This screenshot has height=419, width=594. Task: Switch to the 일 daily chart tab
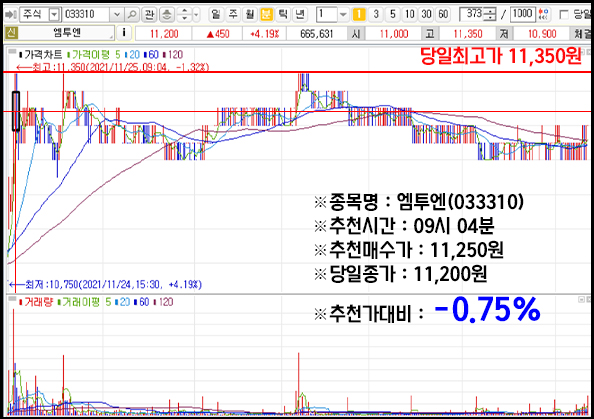pos(216,15)
